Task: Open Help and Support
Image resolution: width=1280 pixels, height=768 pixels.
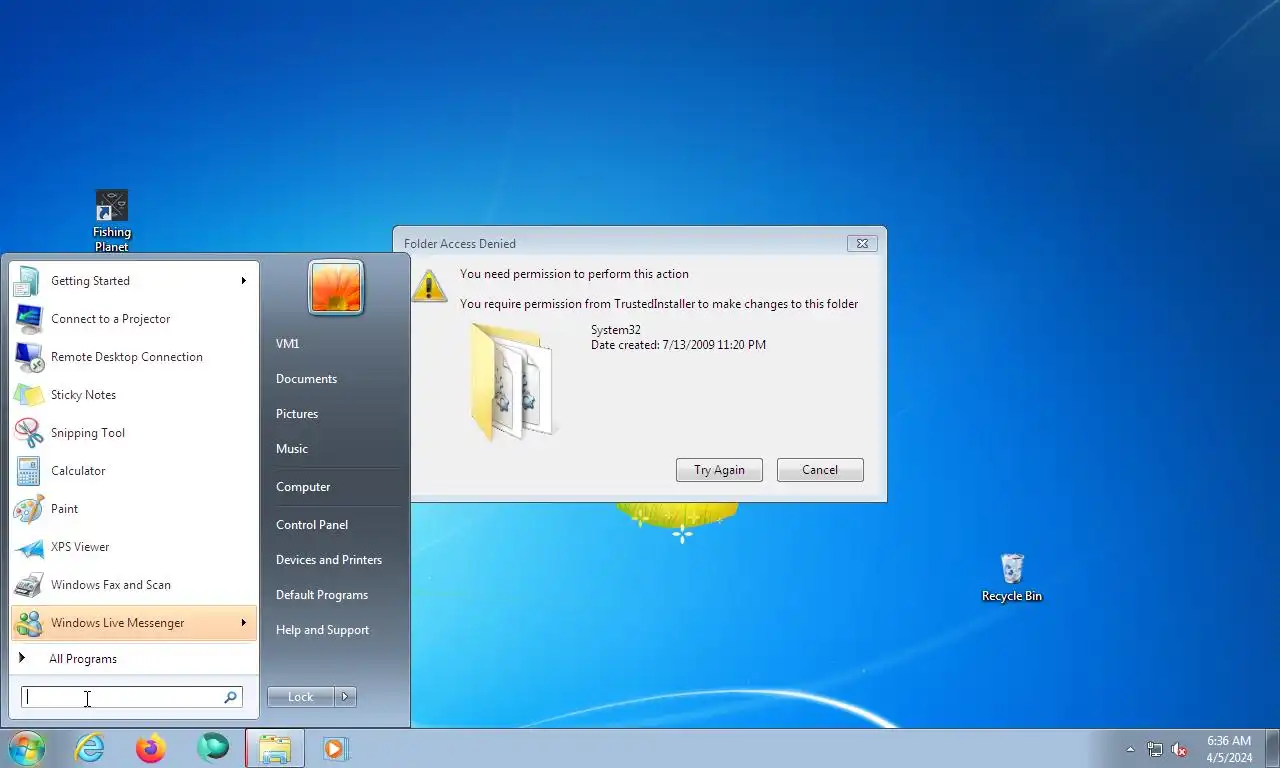Action: [x=322, y=630]
